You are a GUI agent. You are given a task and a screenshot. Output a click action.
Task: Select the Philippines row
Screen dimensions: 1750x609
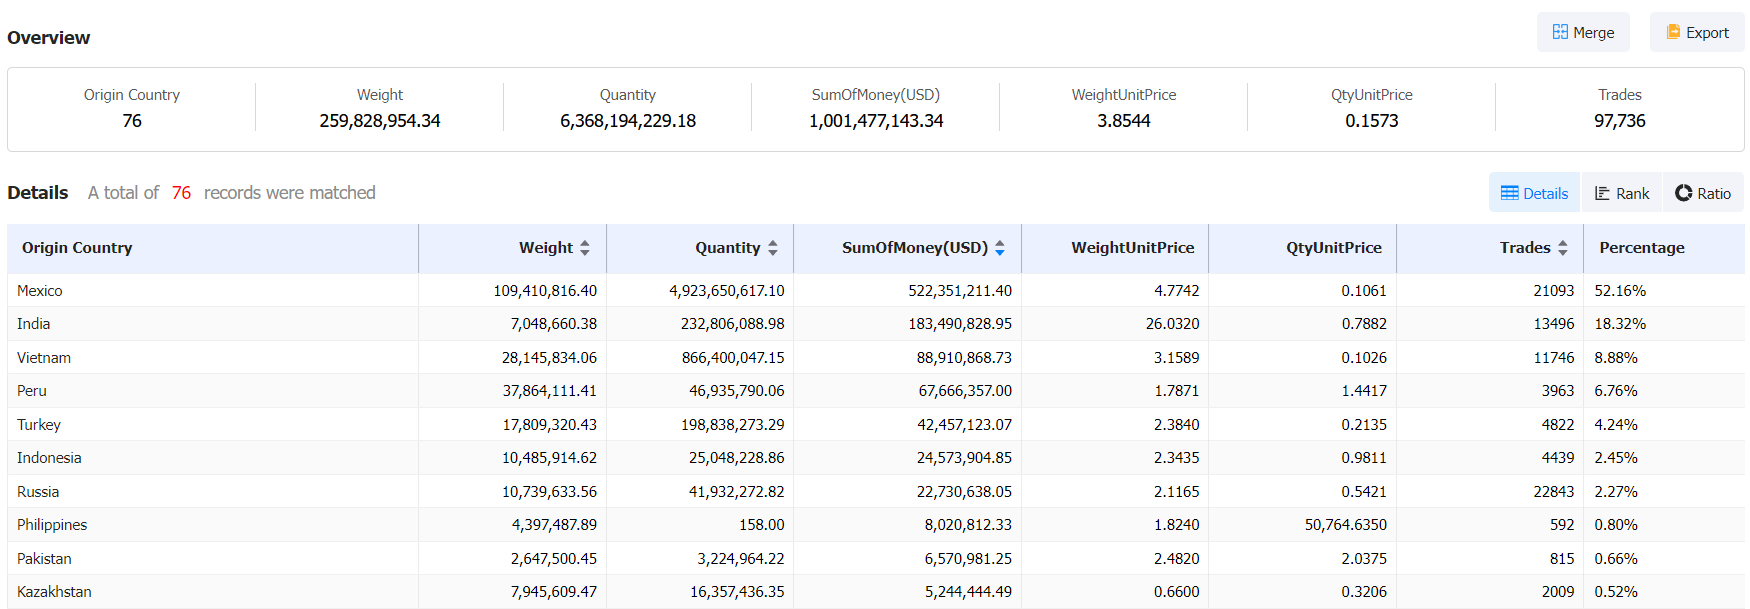point(52,525)
